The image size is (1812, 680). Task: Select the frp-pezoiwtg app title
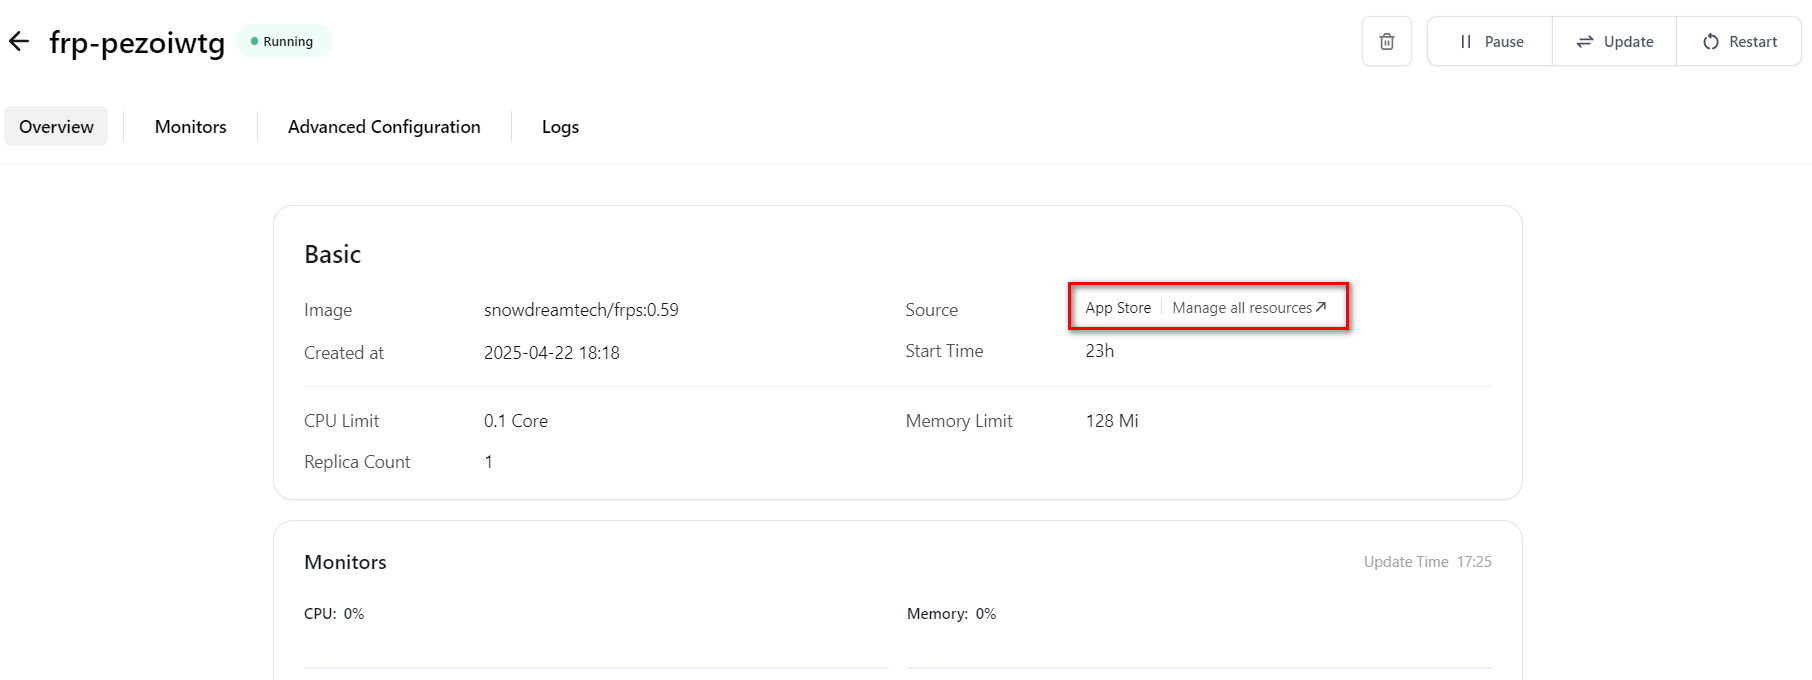click(137, 43)
